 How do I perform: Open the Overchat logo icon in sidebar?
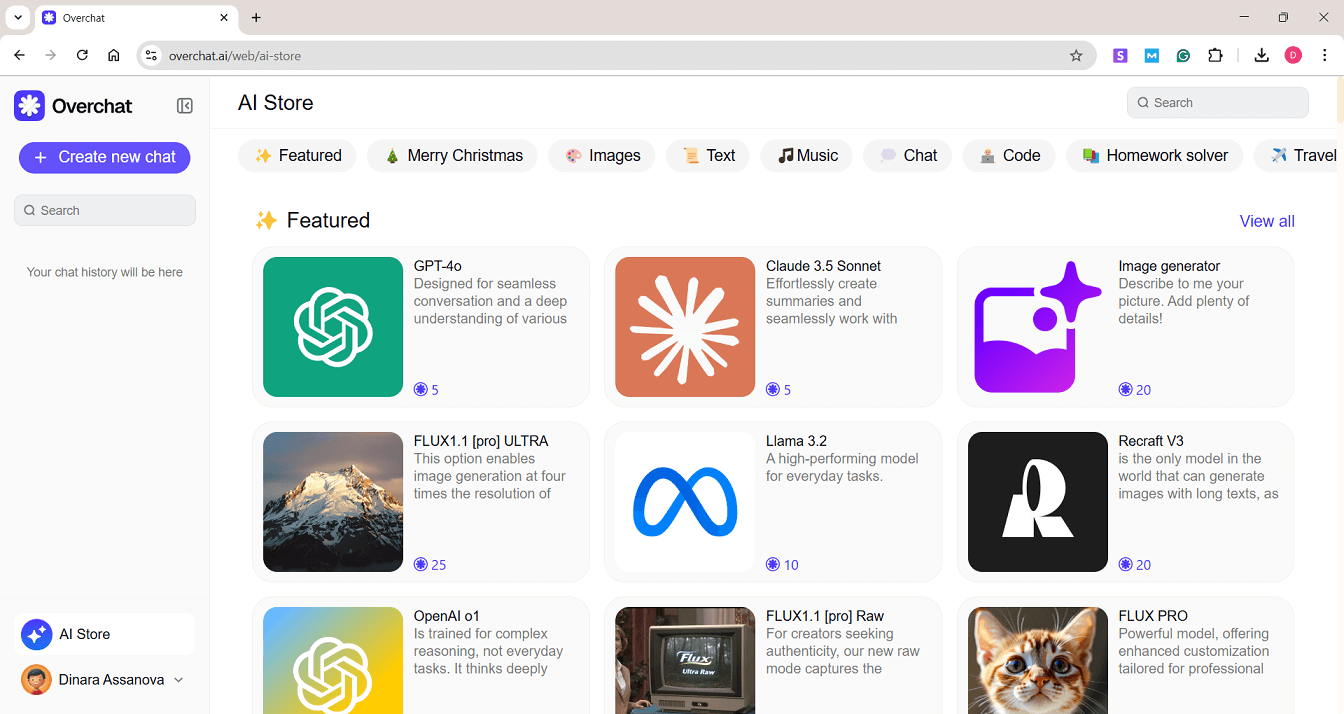point(29,105)
